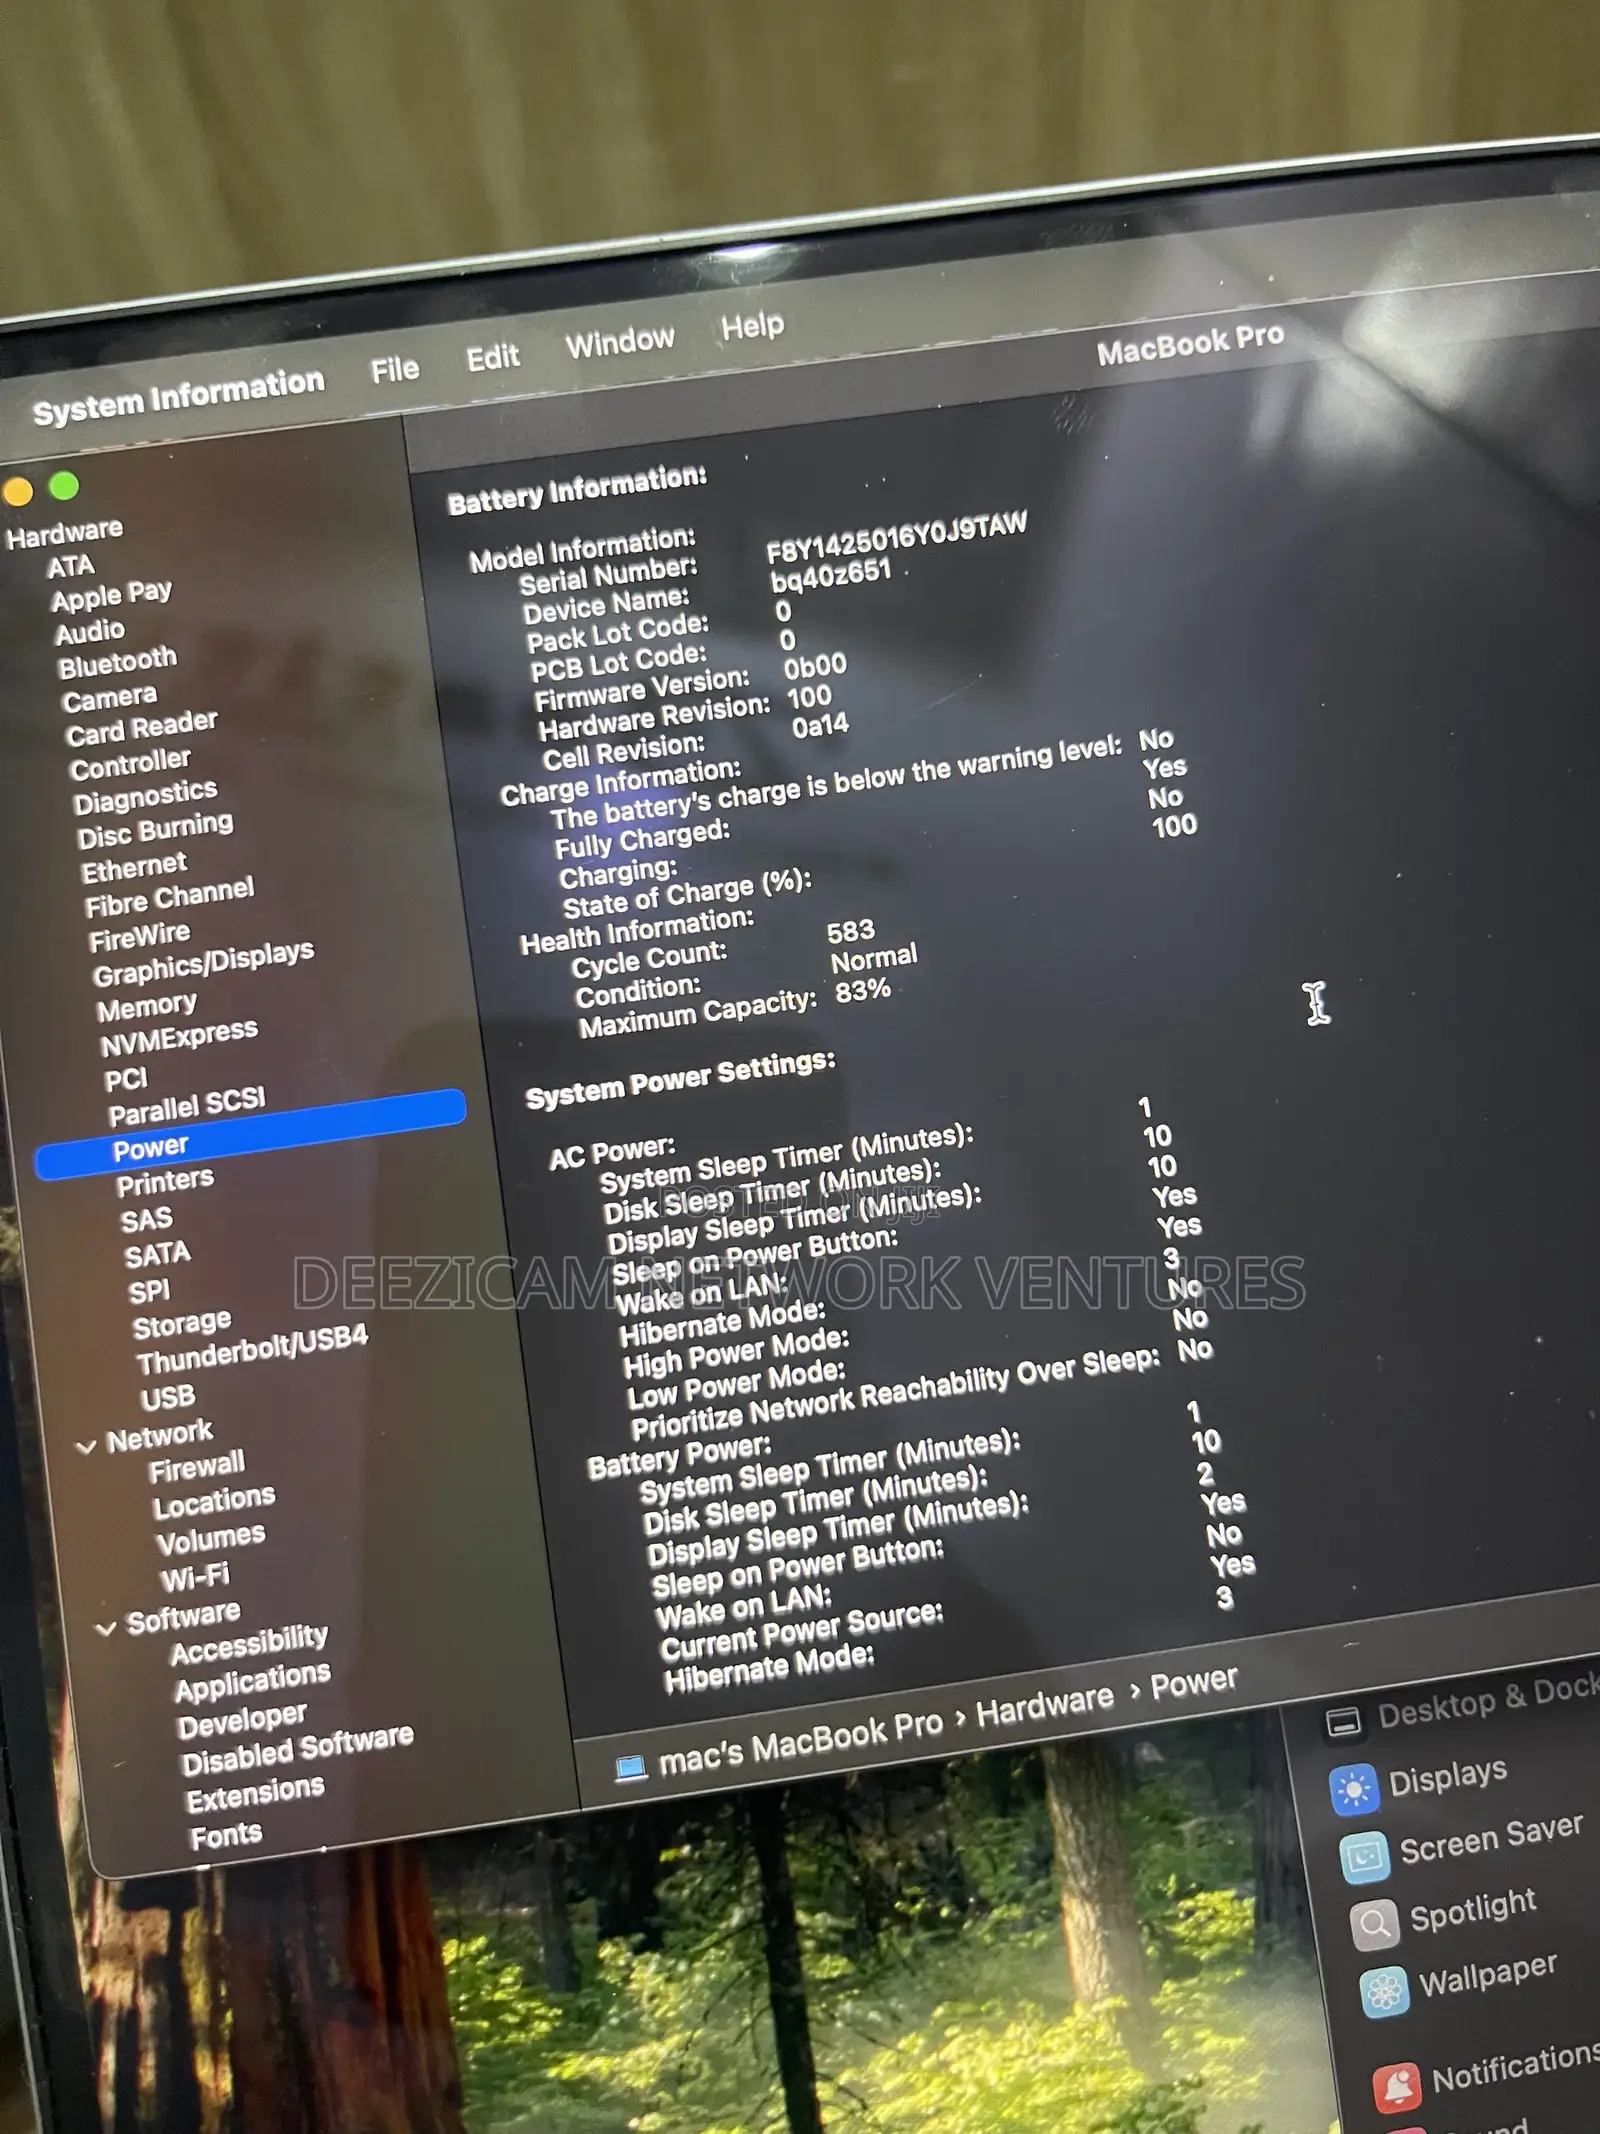Select Printers in the sidebar

[165, 1183]
